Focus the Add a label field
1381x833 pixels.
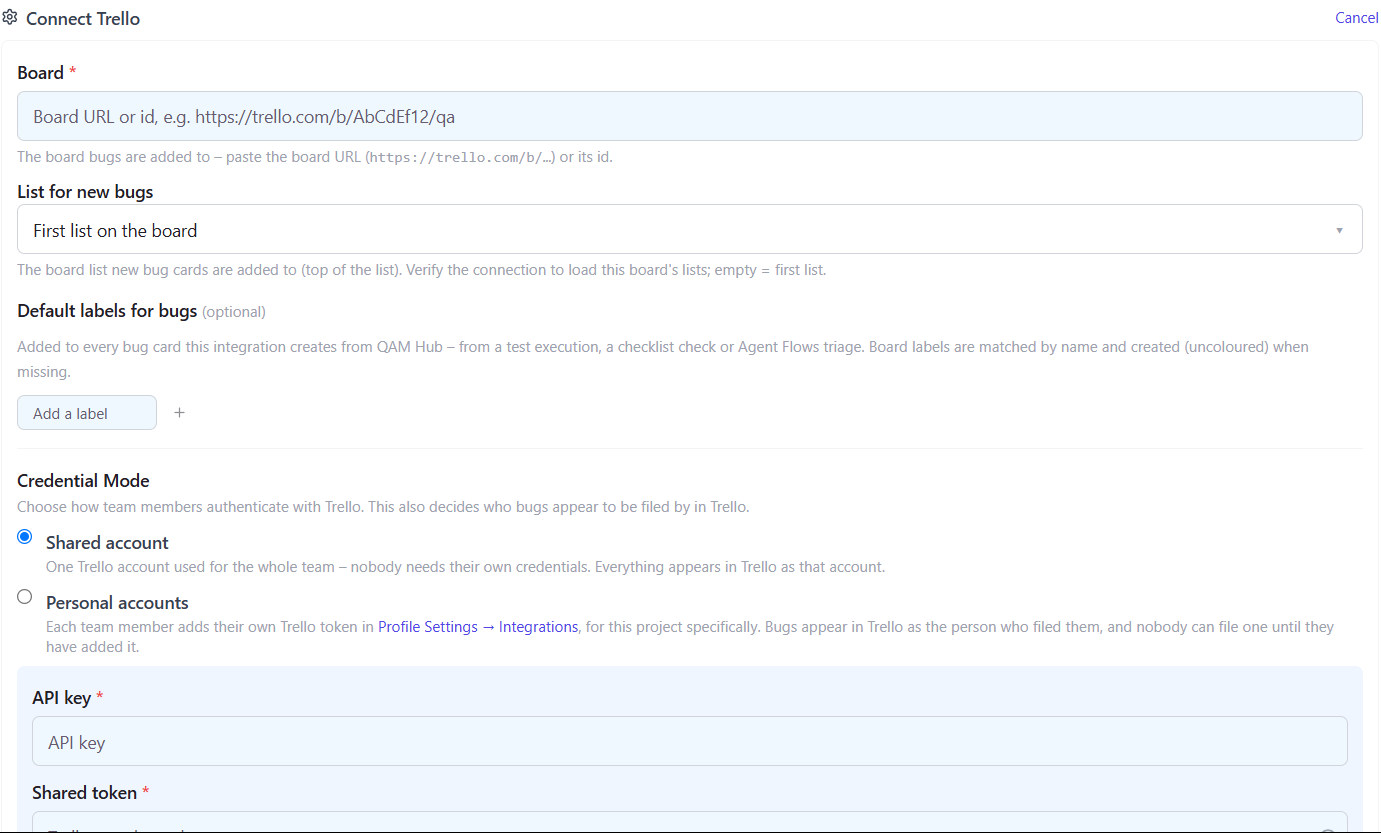pyautogui.click(x=87, y=413)
